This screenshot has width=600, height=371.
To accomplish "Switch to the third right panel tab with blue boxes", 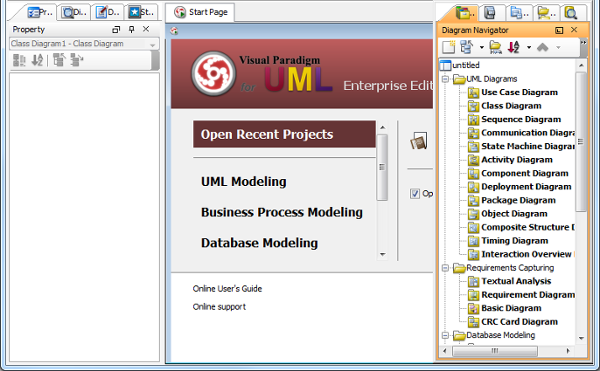I will 518,13.
